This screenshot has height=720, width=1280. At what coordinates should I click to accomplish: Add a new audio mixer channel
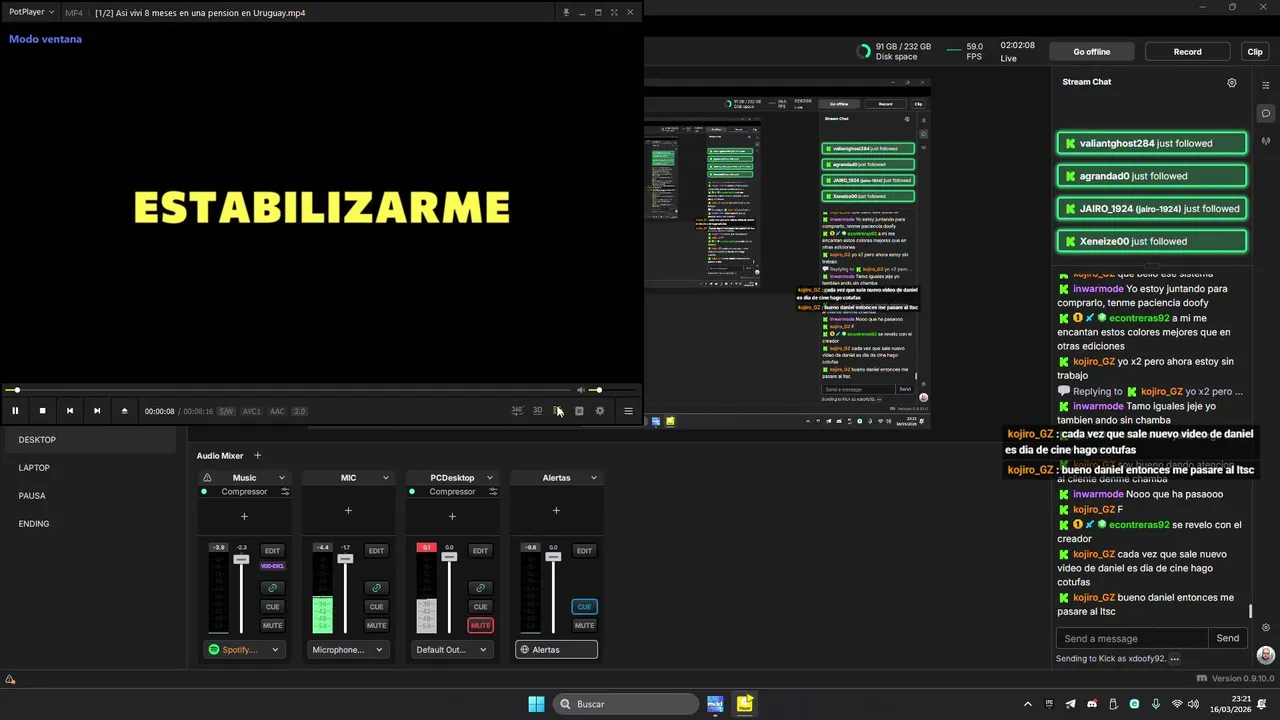(x=257, y=456)
